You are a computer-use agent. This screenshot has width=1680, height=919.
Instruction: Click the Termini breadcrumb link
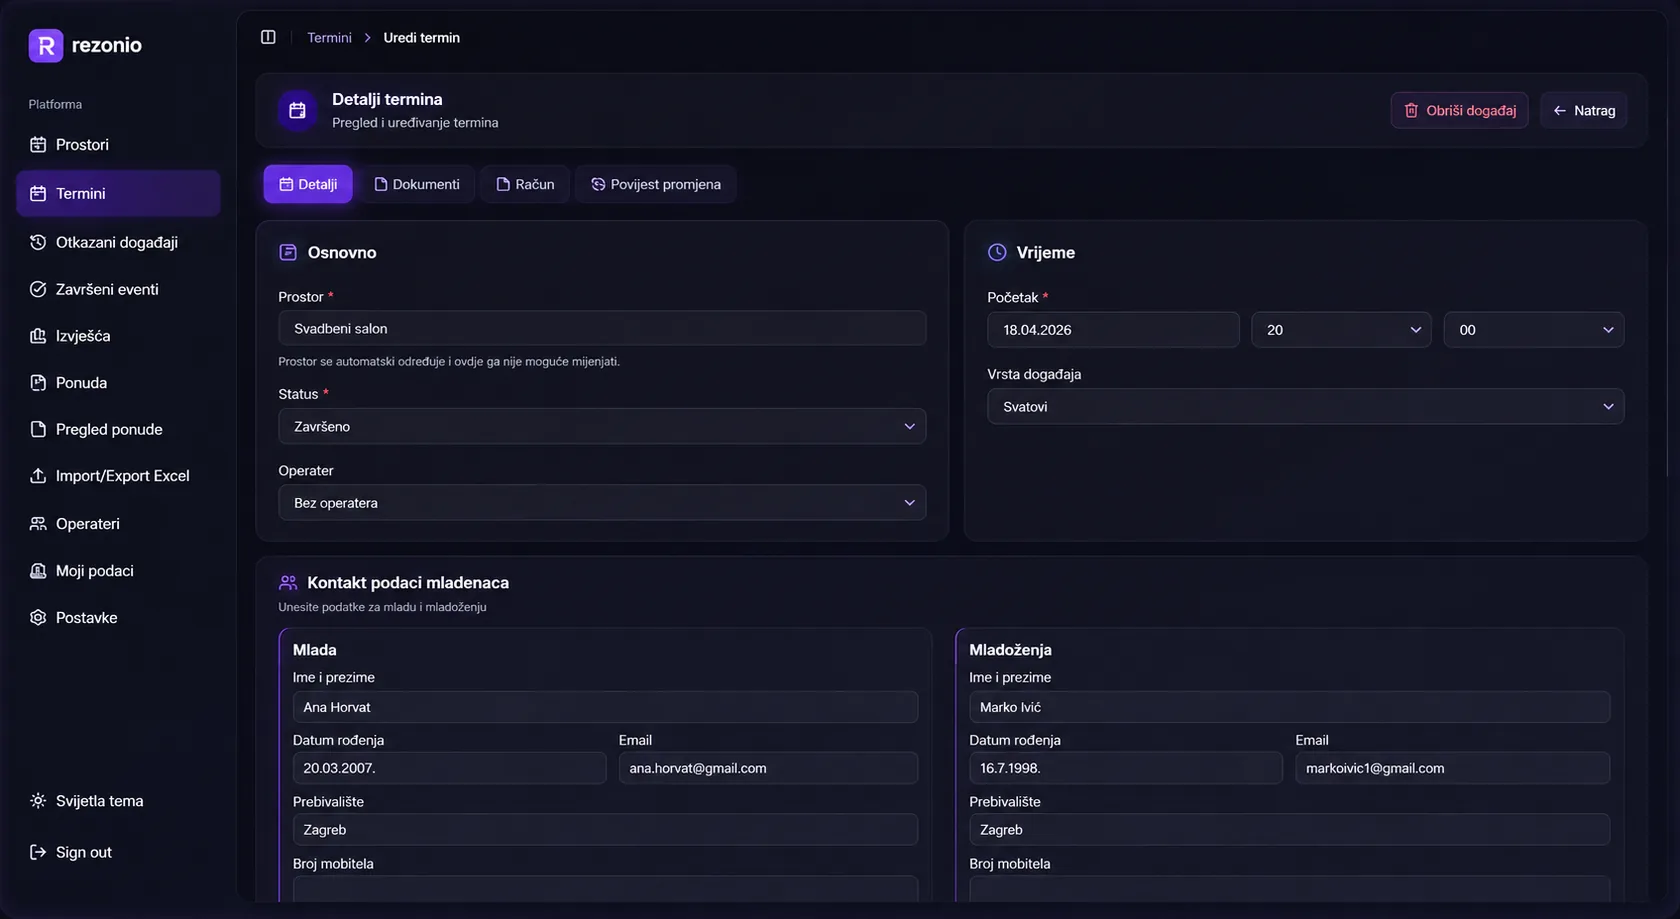click(329, 37)
